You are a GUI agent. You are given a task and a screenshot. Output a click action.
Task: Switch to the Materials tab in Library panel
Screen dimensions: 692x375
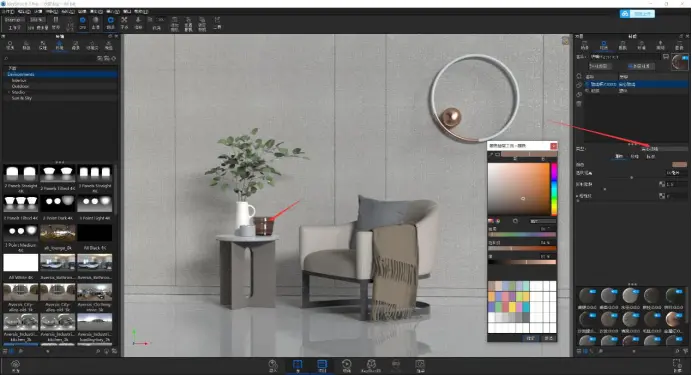click(10, 45)
